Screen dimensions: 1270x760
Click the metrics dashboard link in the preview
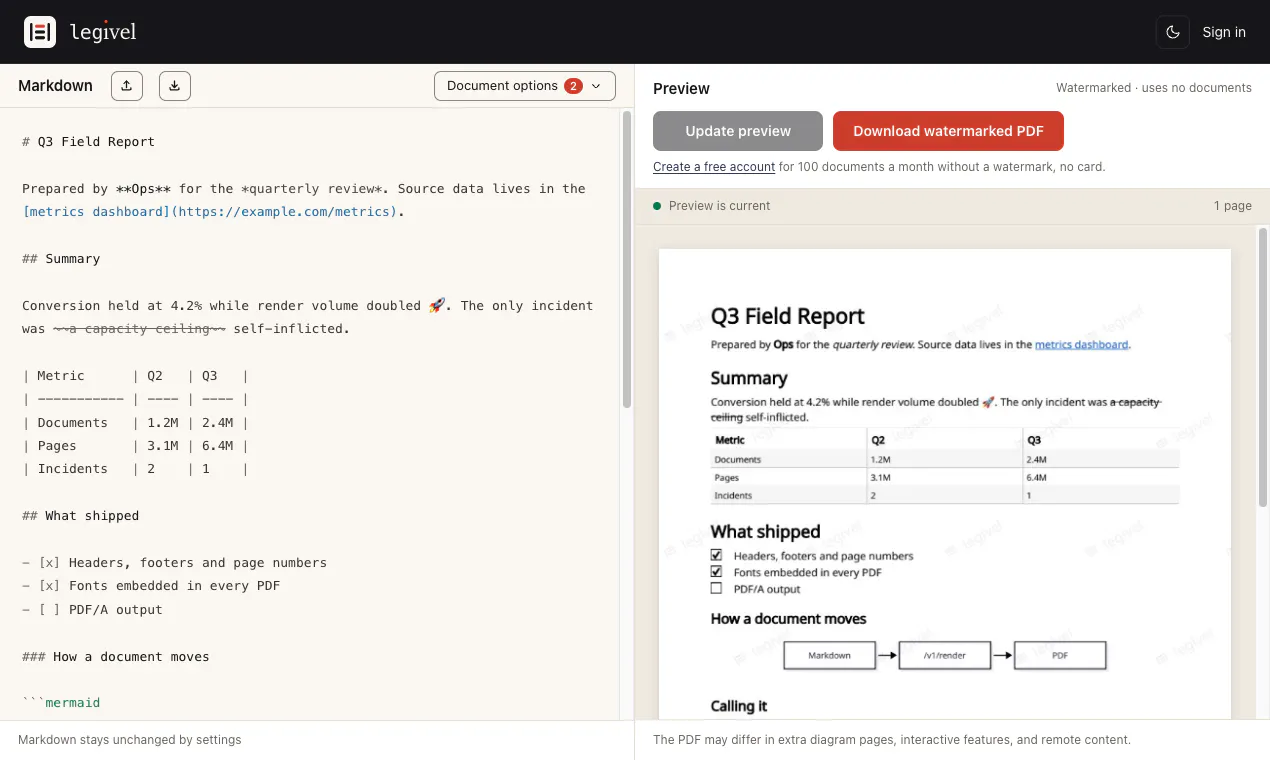coord(1081,344)
